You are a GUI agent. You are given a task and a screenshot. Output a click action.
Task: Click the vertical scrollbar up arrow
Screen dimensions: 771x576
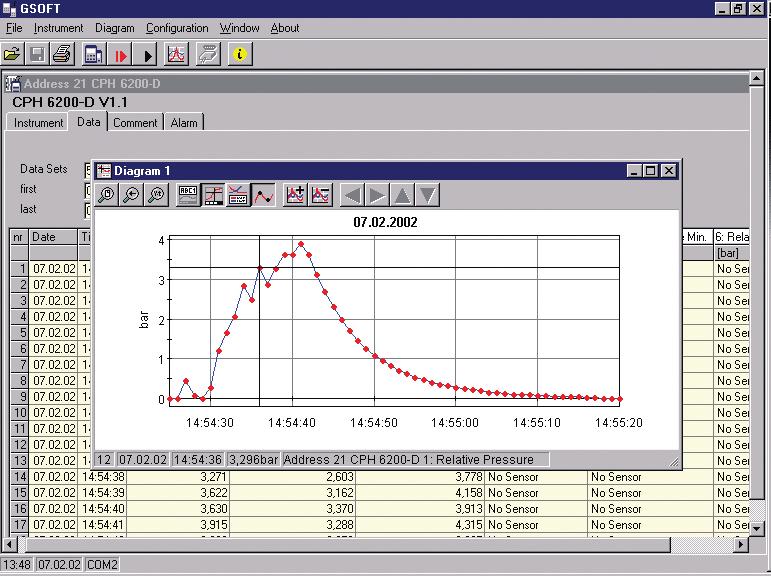pos(756,79)
